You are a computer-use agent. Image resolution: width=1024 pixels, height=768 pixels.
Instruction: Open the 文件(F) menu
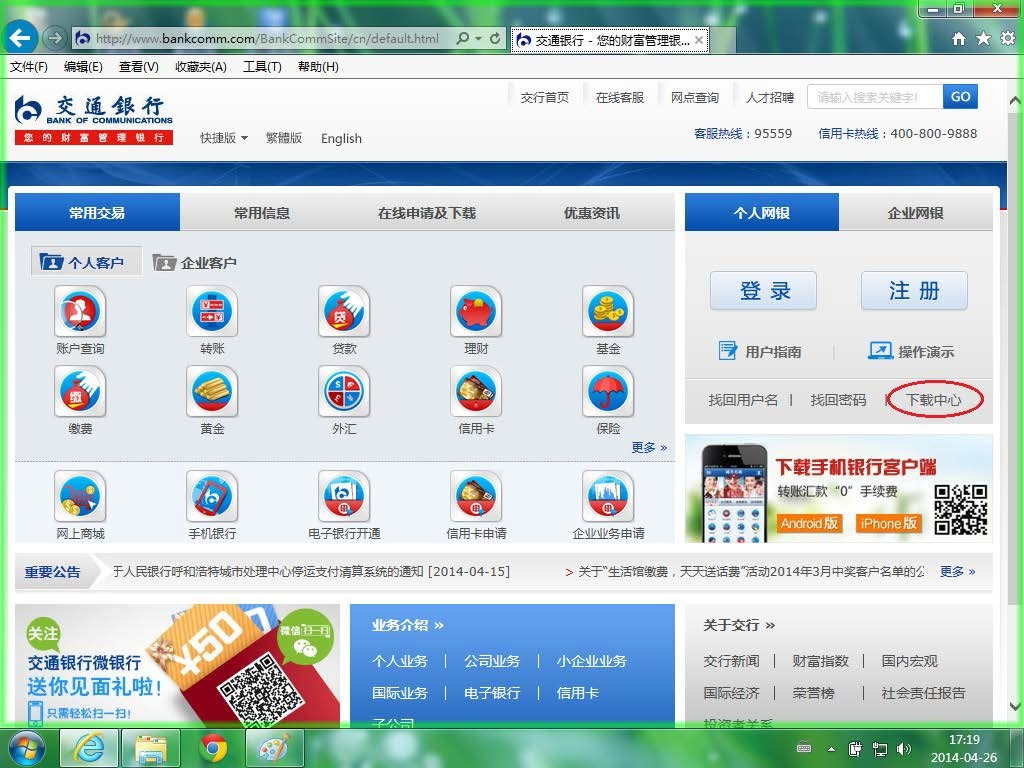[x=28, y=67]
